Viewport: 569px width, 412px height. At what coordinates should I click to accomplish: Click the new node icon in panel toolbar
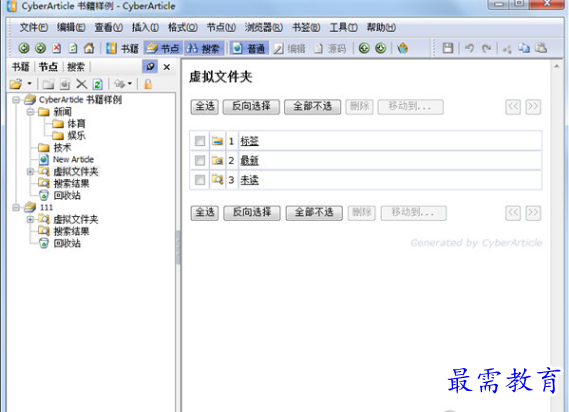point(65,84)
